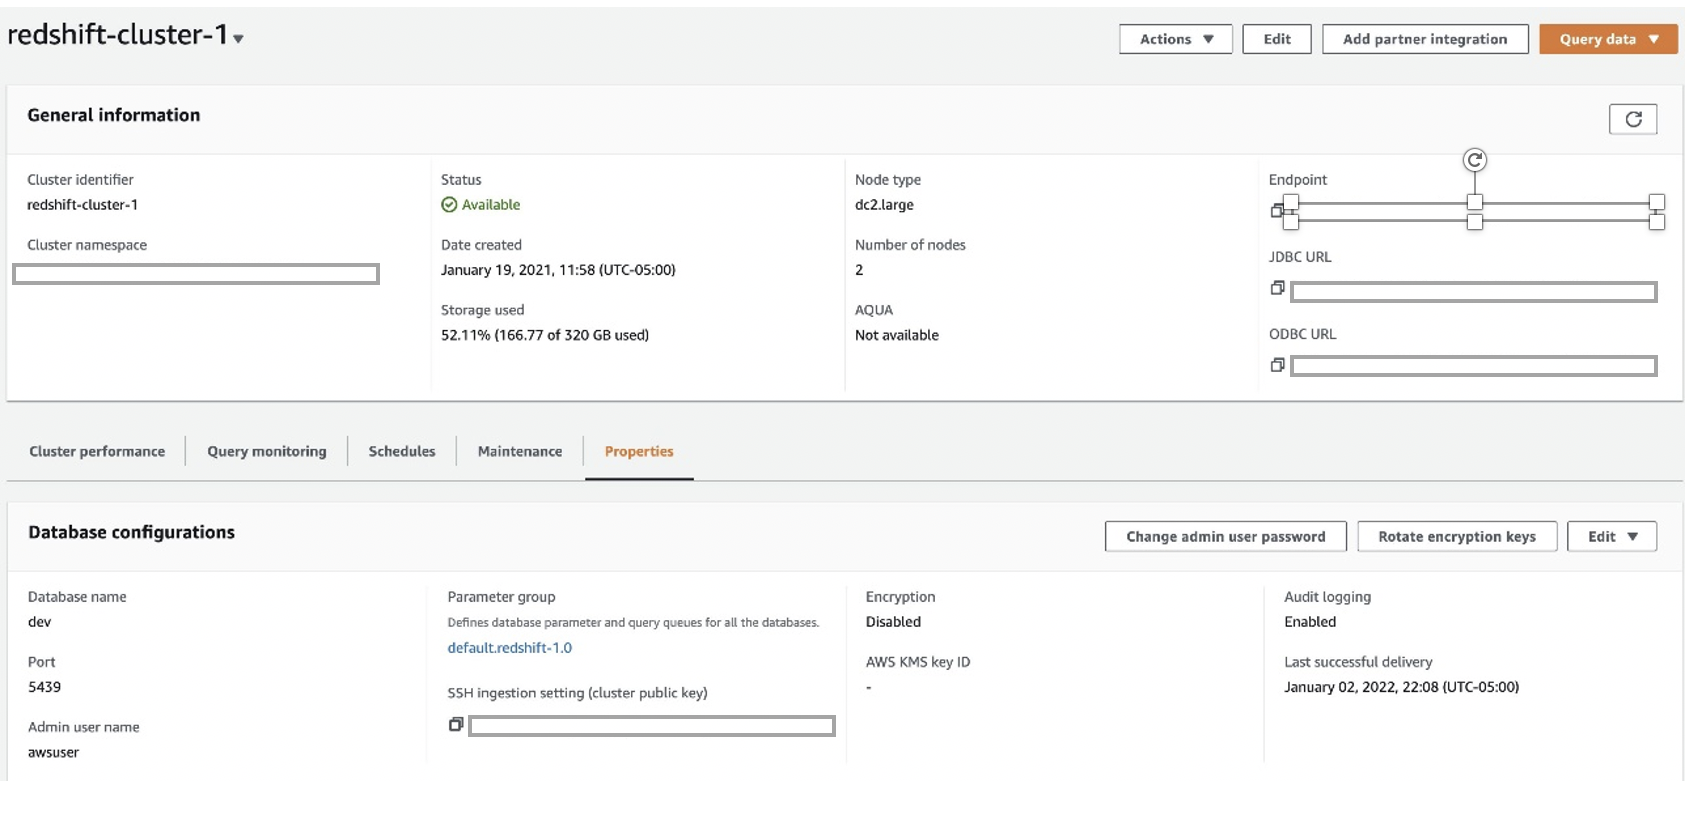Click the Database configurations heading
The height and width of the screenshot is (818, 1688).
pyautogui.click(x=132, y=532)
